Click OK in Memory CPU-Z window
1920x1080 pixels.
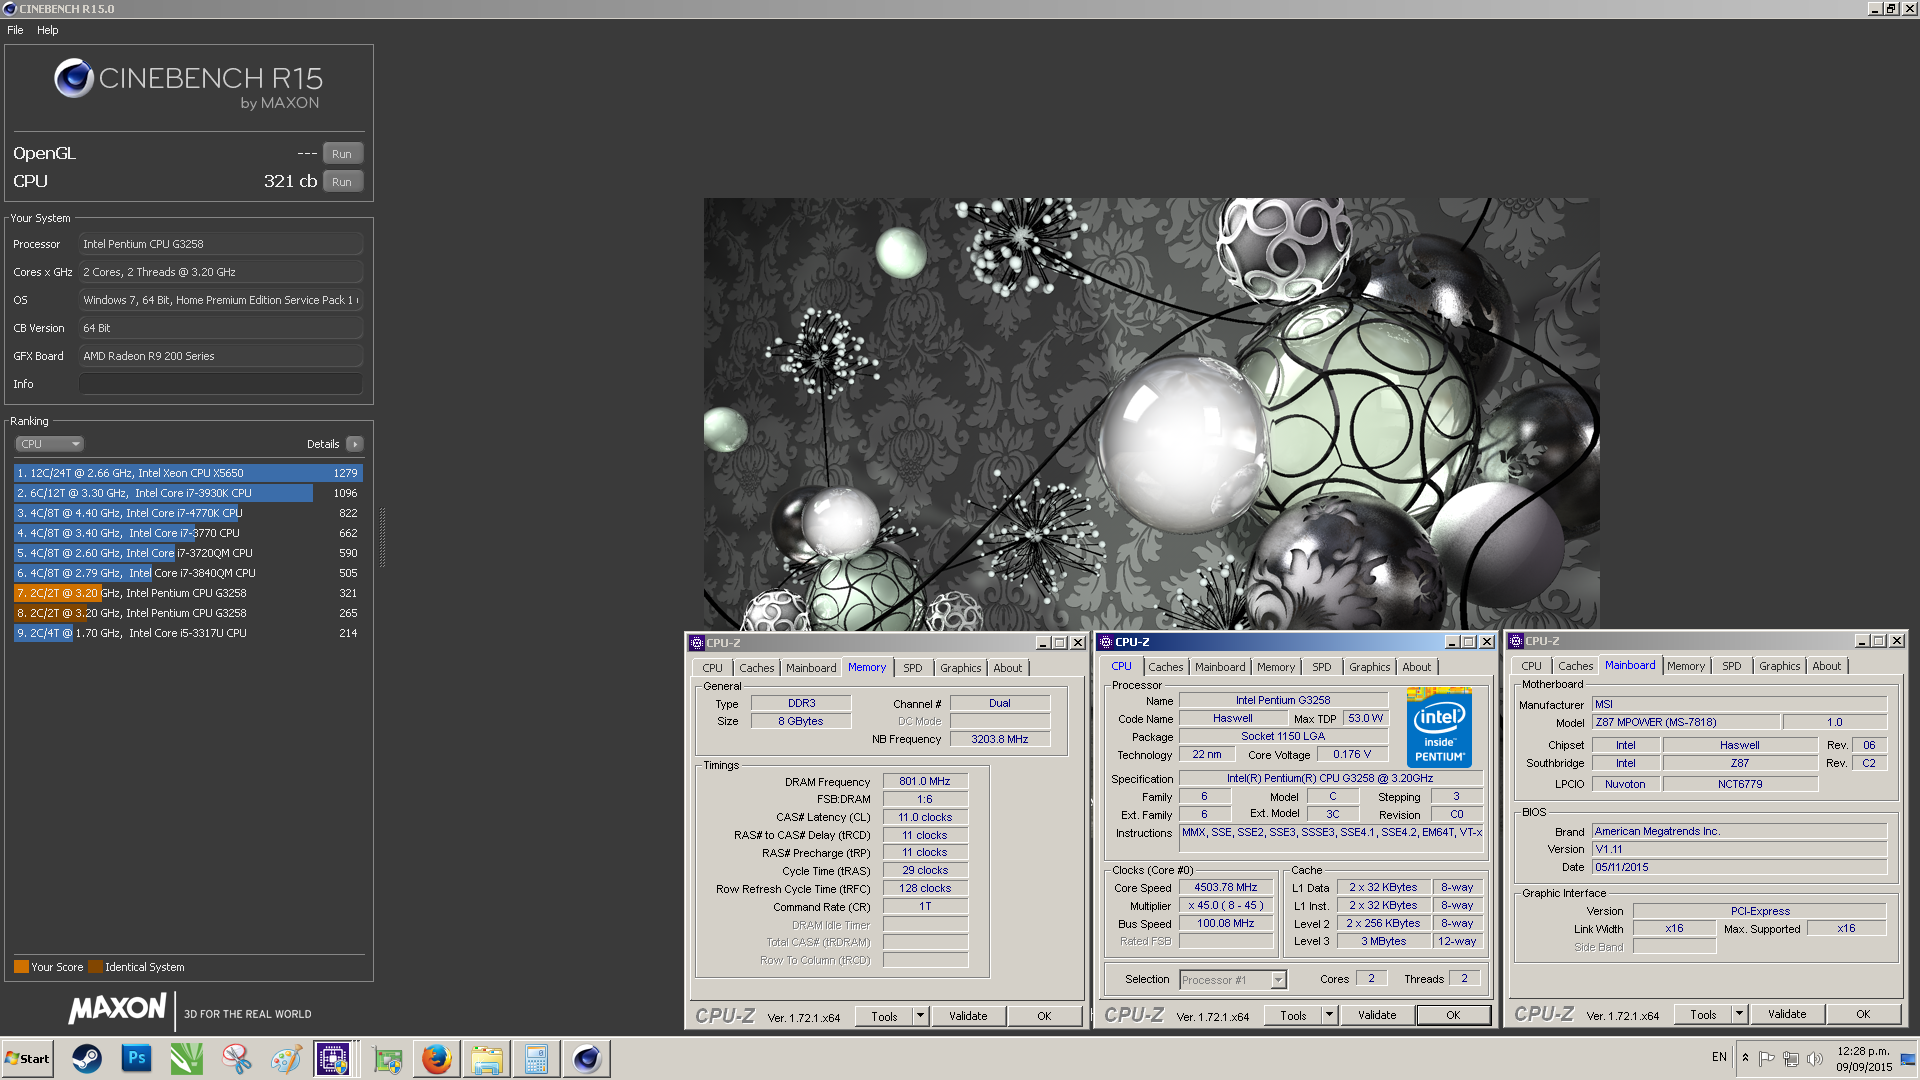coord(1044,1016)
